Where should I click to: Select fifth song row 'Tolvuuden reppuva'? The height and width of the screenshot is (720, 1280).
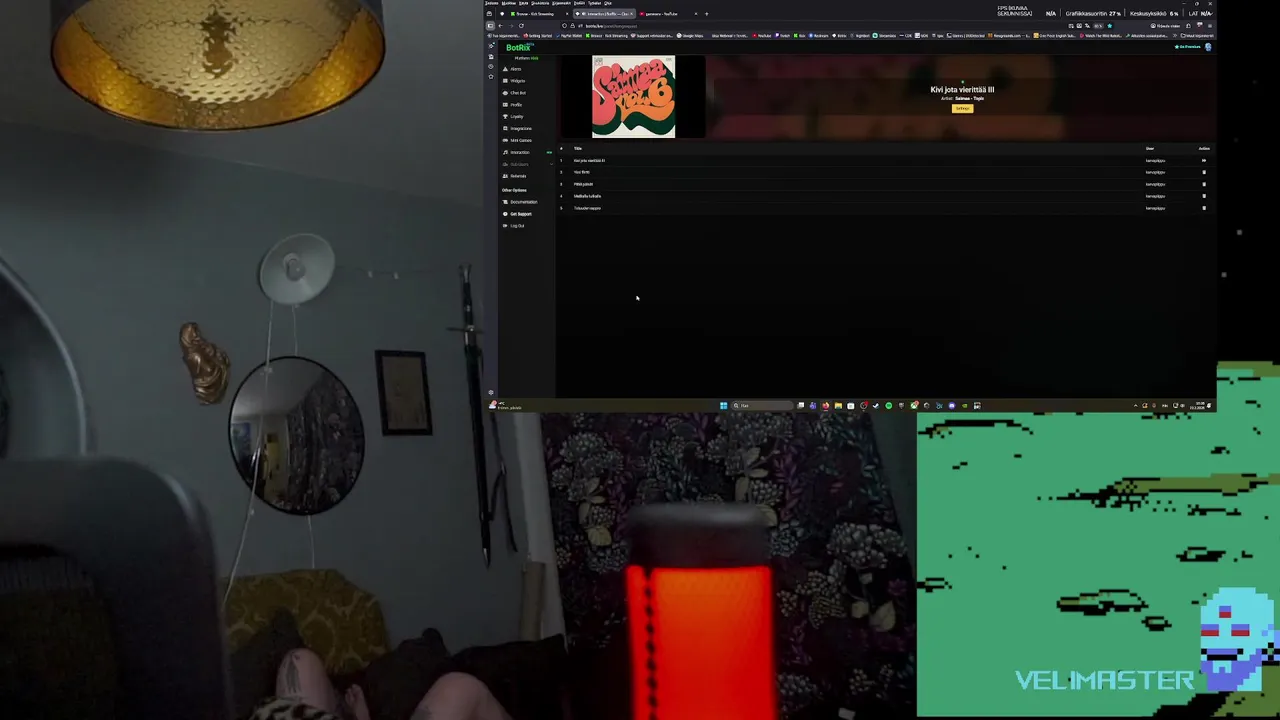(x=886, y=208)
